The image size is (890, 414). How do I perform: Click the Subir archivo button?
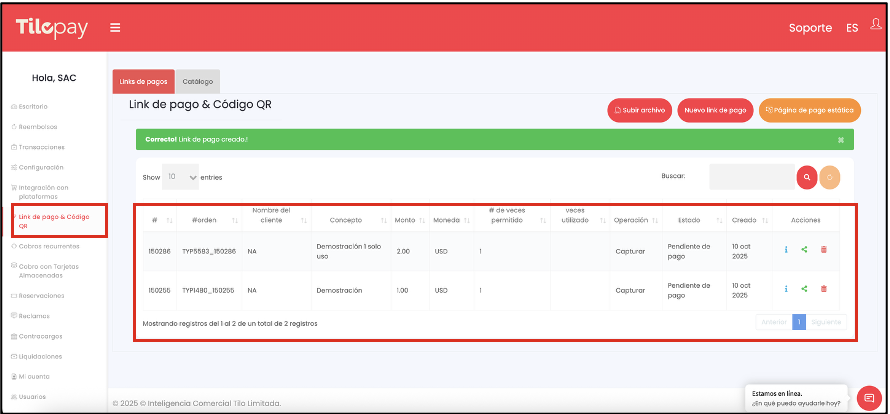639,110
